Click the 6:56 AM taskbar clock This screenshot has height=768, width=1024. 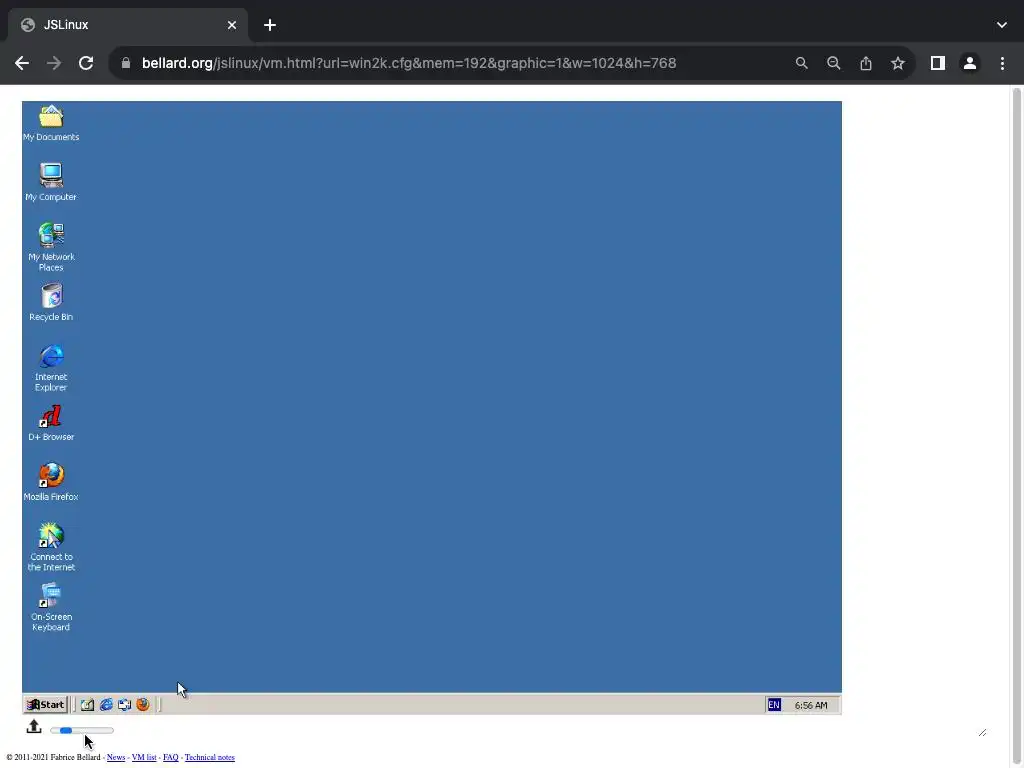(x=810, y=705)
